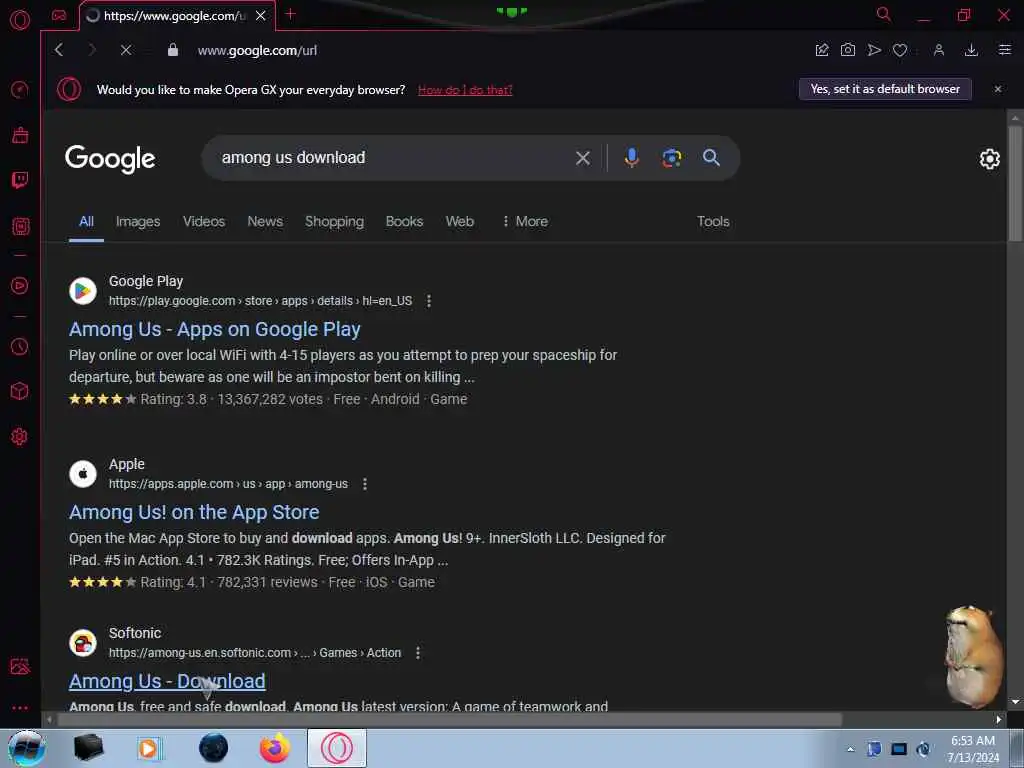
Task: Add page to bookmarks with heart icon
Action: tap(900, 50)
